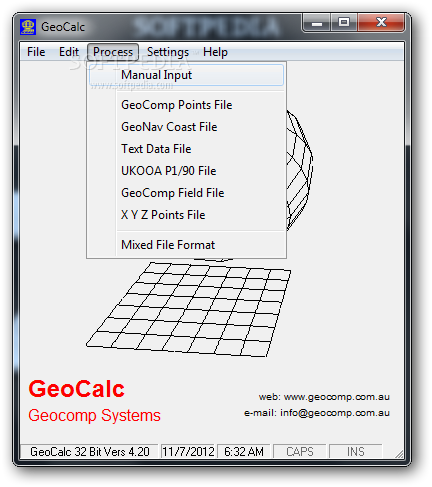Open the Help menu
The image size is (432, 487).
point(215,52)
